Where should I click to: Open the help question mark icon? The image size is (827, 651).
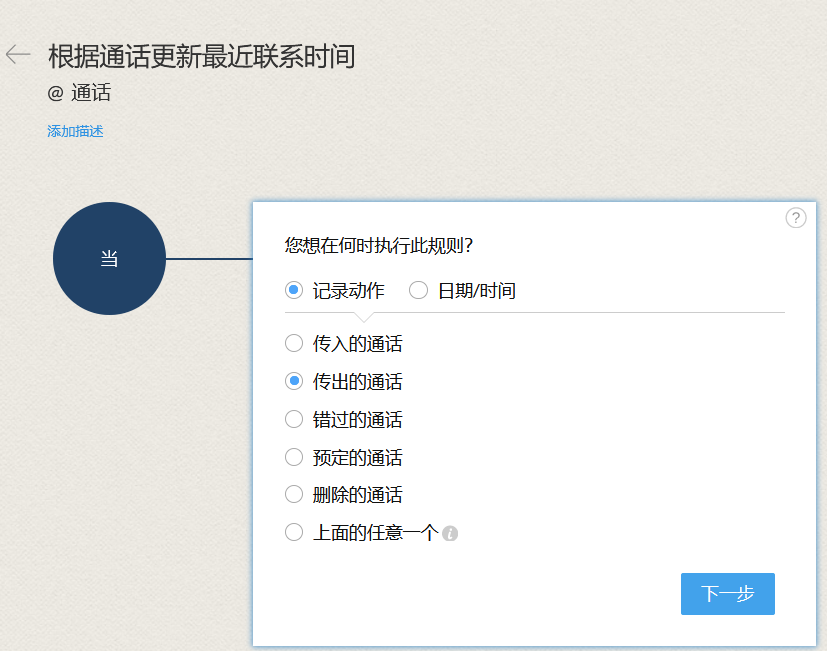point(795,218)
